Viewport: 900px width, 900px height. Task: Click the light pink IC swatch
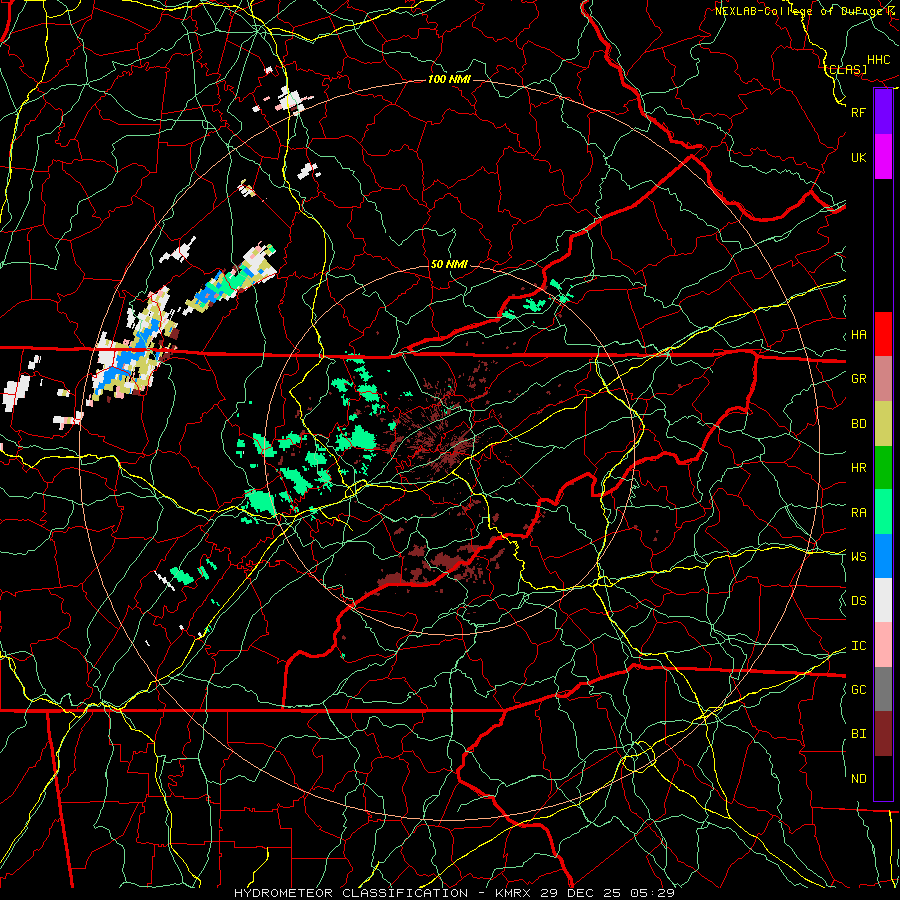pos(883,645)
